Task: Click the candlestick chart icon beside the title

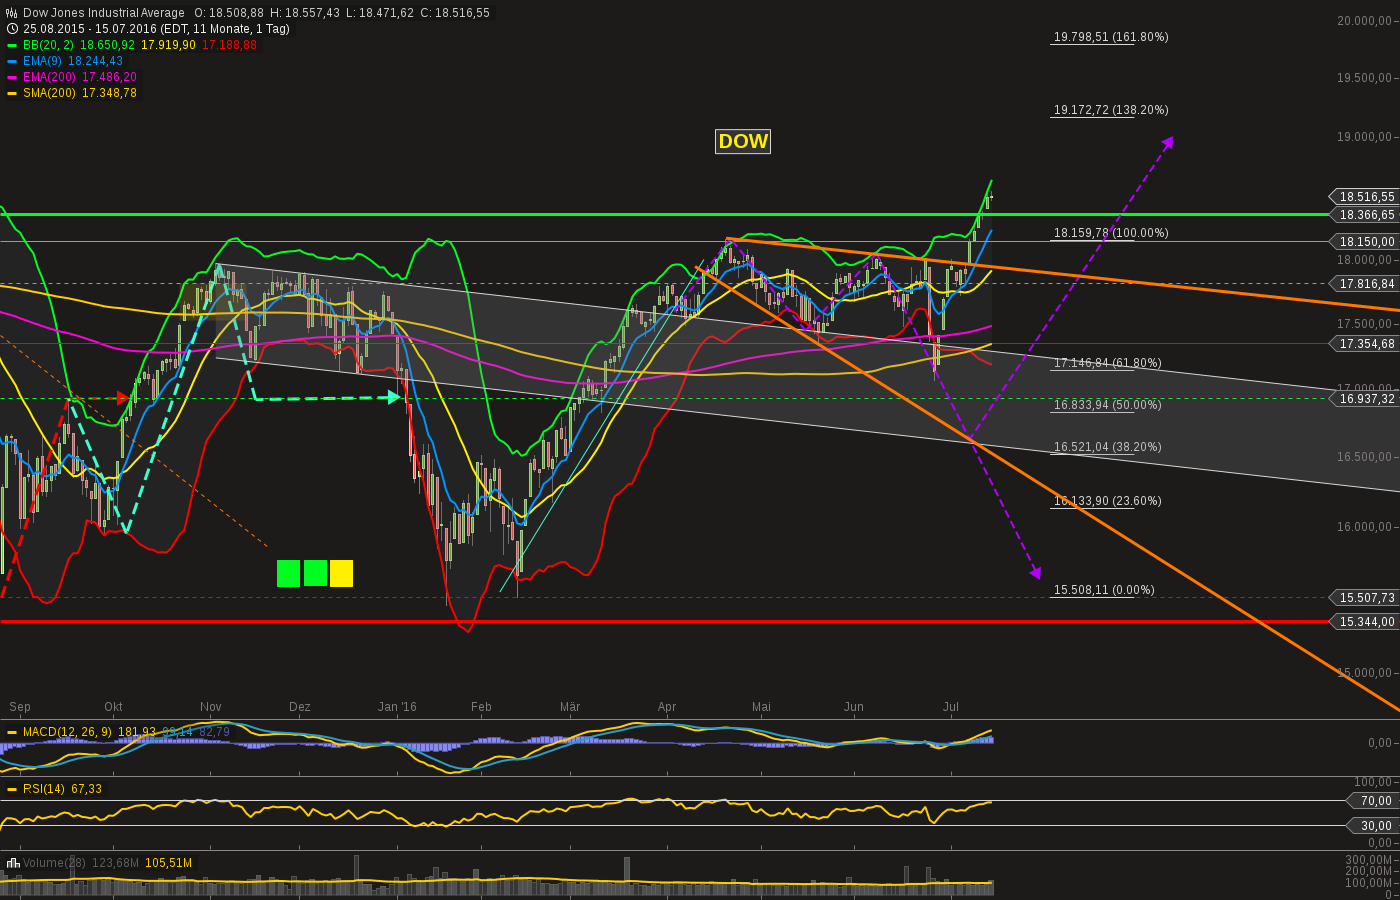Action: 12,13
